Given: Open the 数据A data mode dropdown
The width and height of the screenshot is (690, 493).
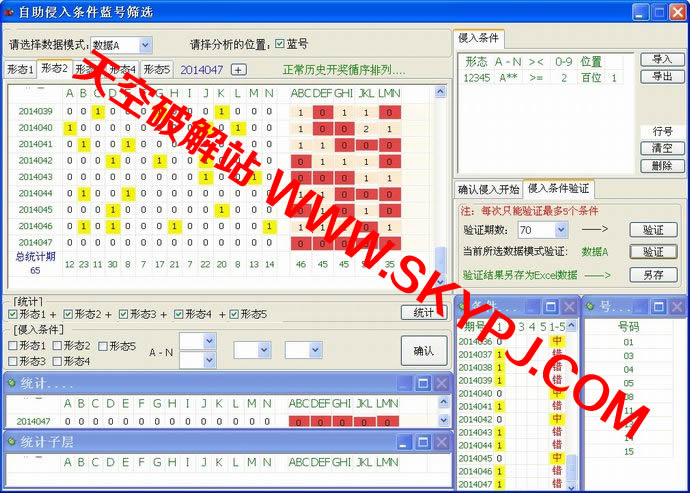Looking at the screenshot, I should tap(144, 45).
